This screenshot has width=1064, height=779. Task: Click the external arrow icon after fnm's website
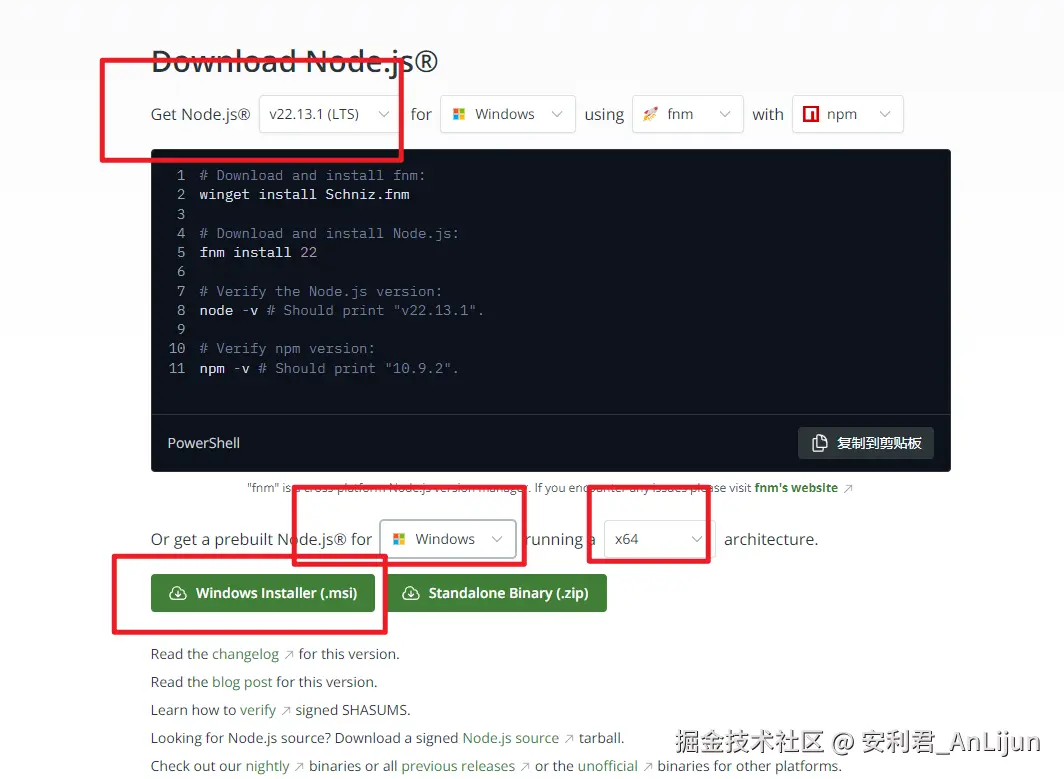click(848, 489)
